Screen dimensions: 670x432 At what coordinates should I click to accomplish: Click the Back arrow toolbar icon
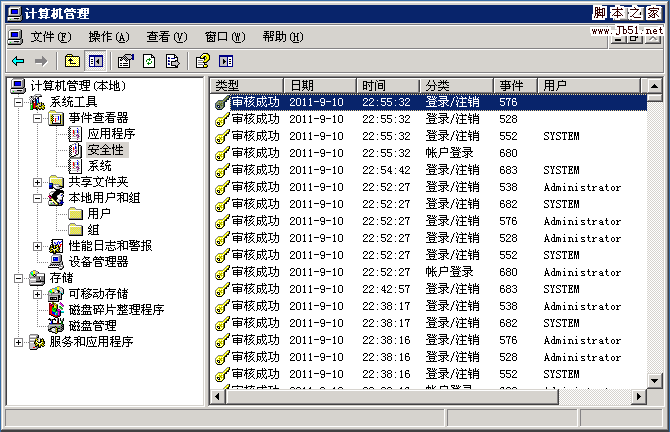[x=18, y=61]
